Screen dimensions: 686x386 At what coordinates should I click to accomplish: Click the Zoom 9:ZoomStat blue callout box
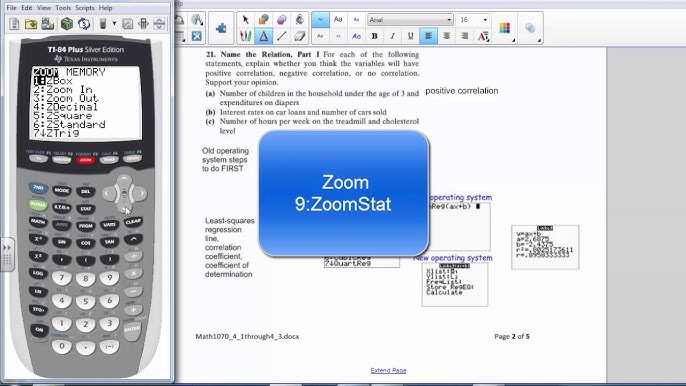click(343, 193)
